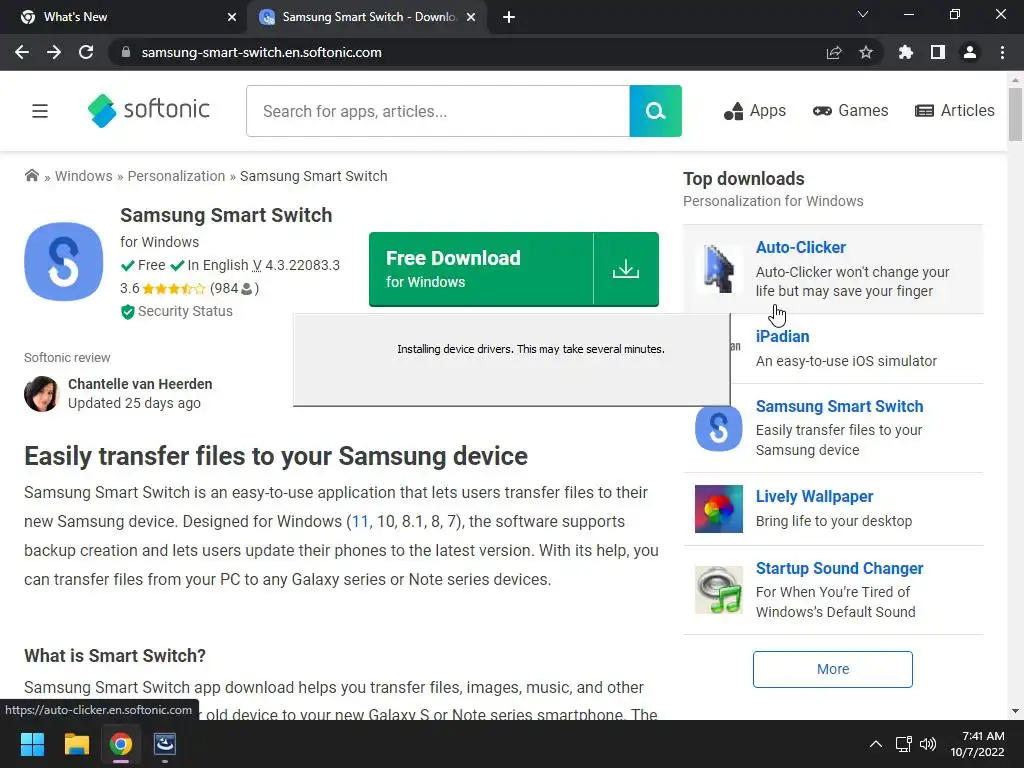Click sidebar Samsung Smart Switch icon
The height and width of the screenshot is (768, 1024).
pyautogui.click(x=718, y=428)
